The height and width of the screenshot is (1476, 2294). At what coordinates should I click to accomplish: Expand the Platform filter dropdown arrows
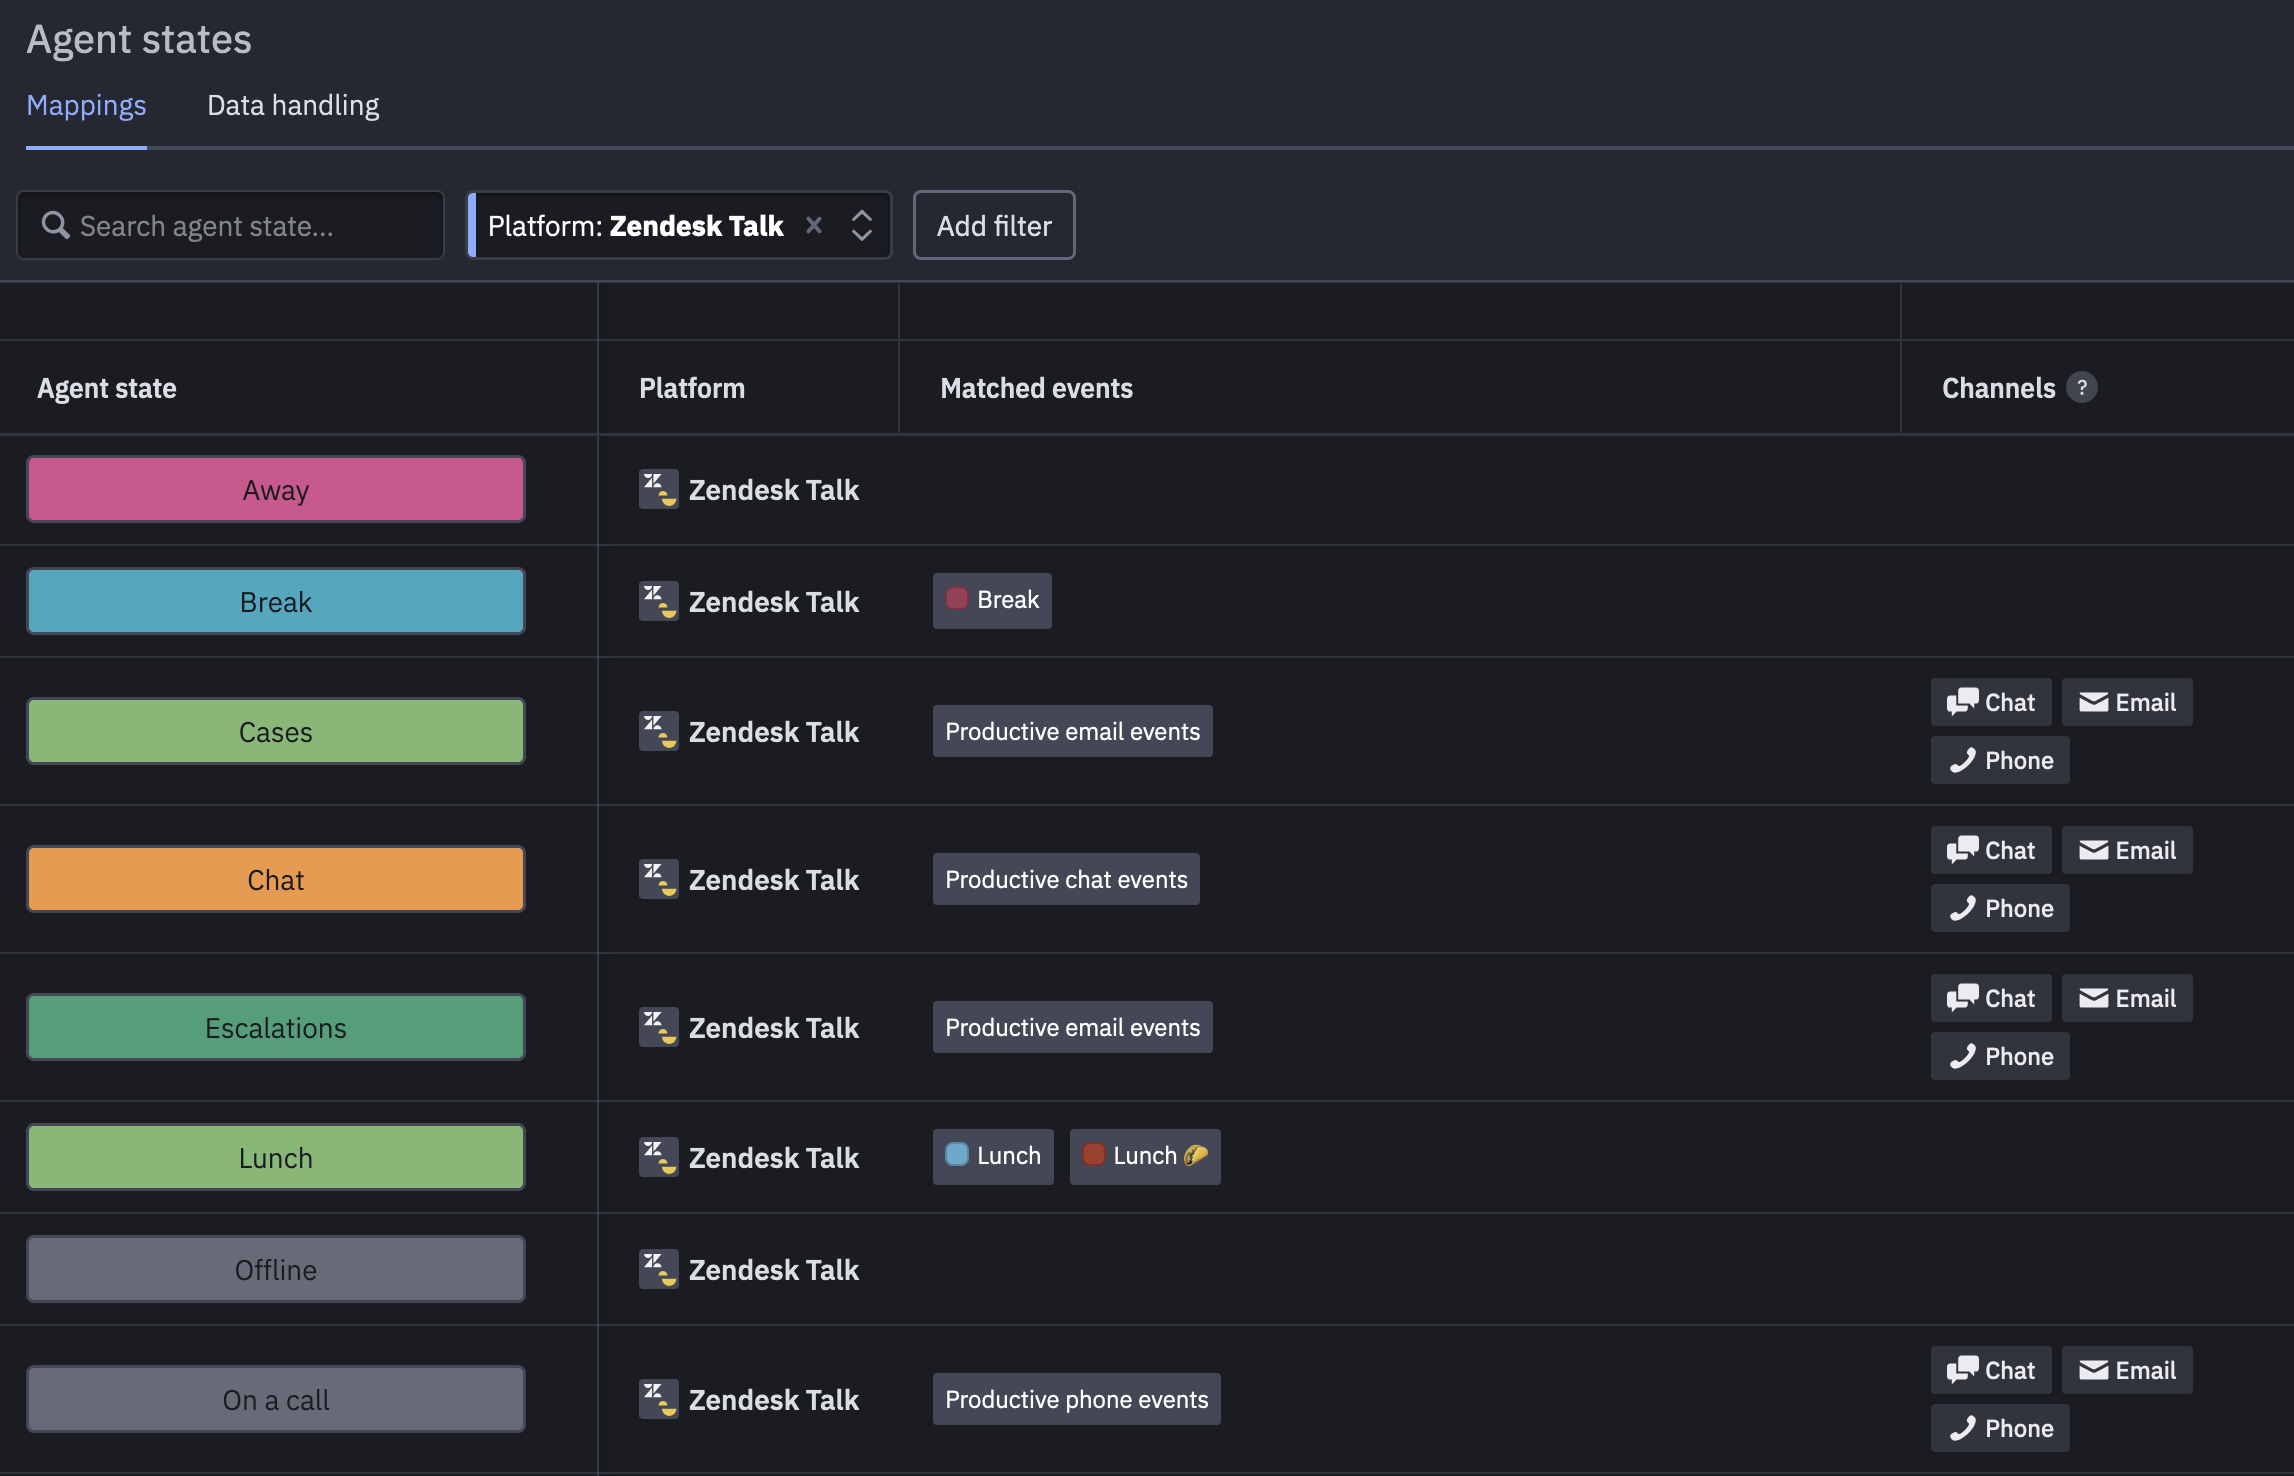click(x=861, y=226)
